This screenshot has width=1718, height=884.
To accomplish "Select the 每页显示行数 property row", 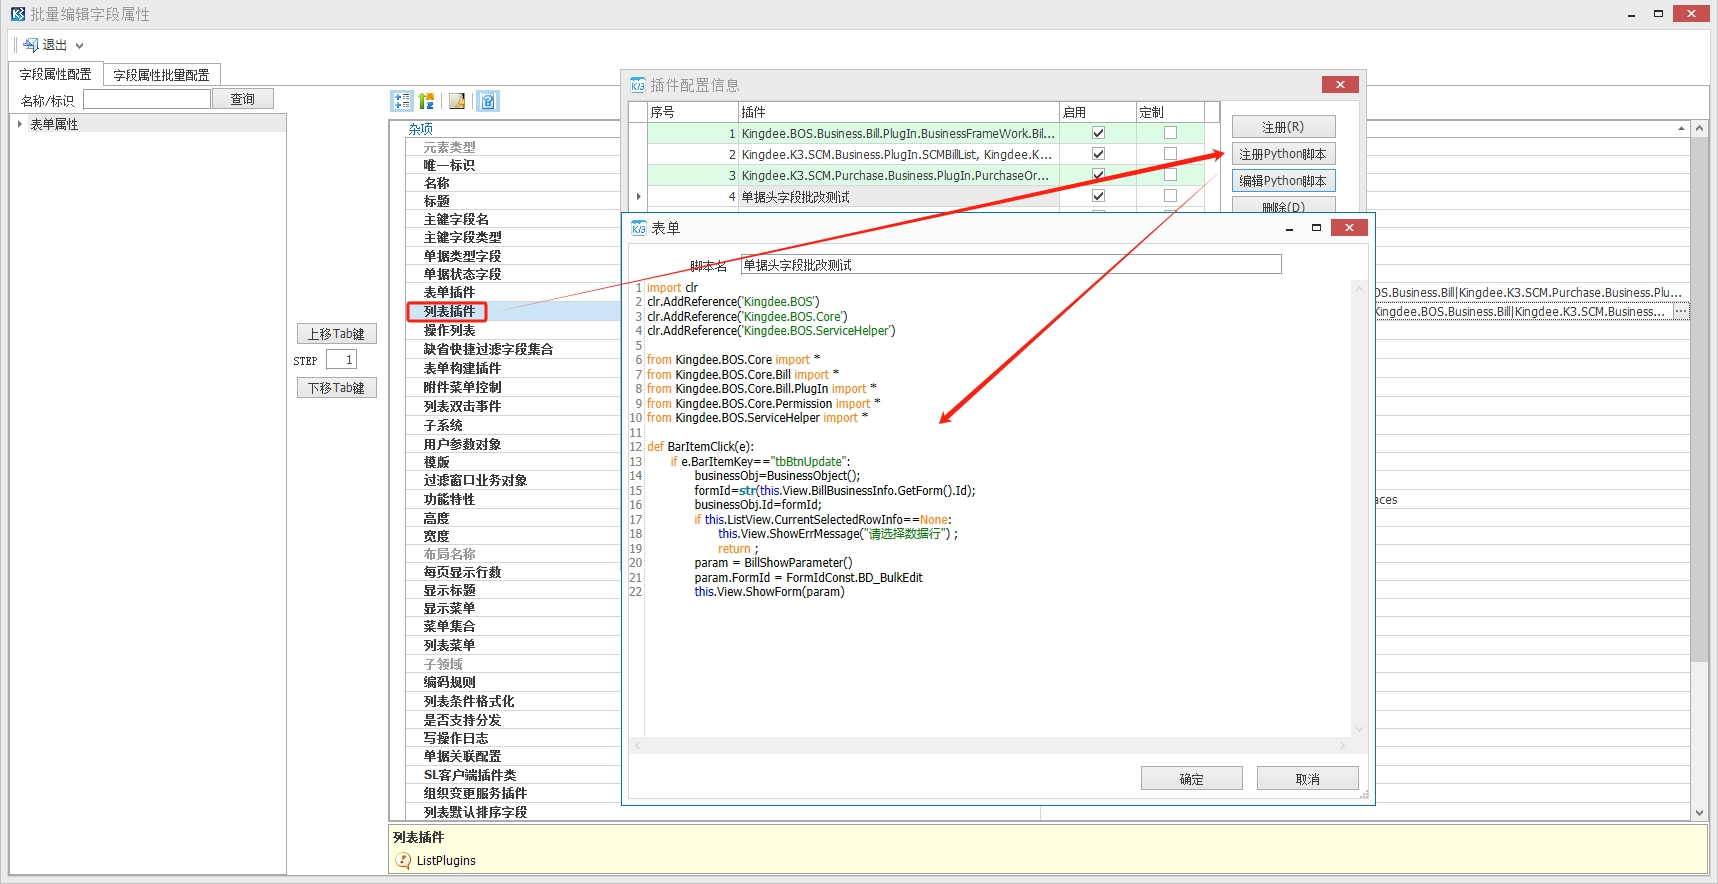I will pos(513,572).
